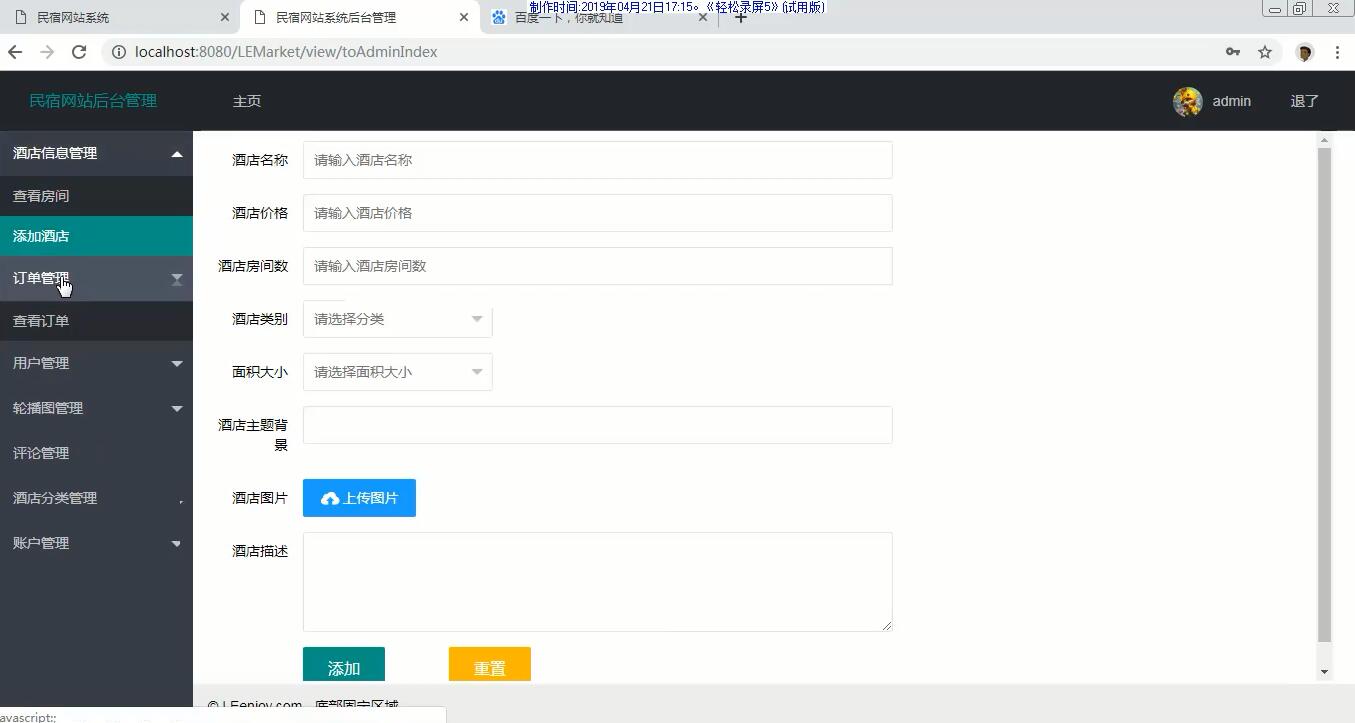The width and height of the screenshot is (1355, 723).
Task: Click the 酒店价格 input field
Action: 597,213
